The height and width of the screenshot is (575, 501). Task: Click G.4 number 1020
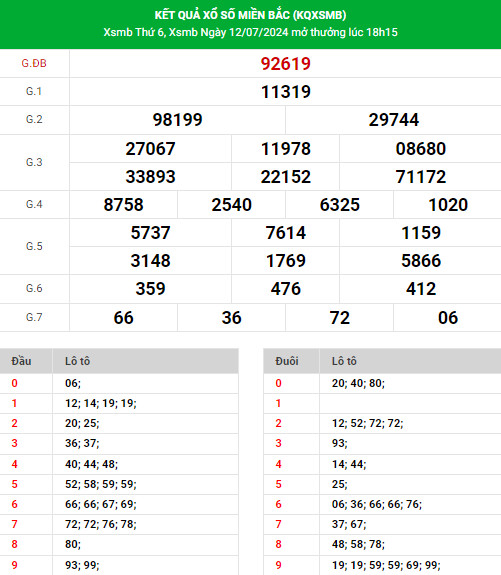[x=448, y=205]
